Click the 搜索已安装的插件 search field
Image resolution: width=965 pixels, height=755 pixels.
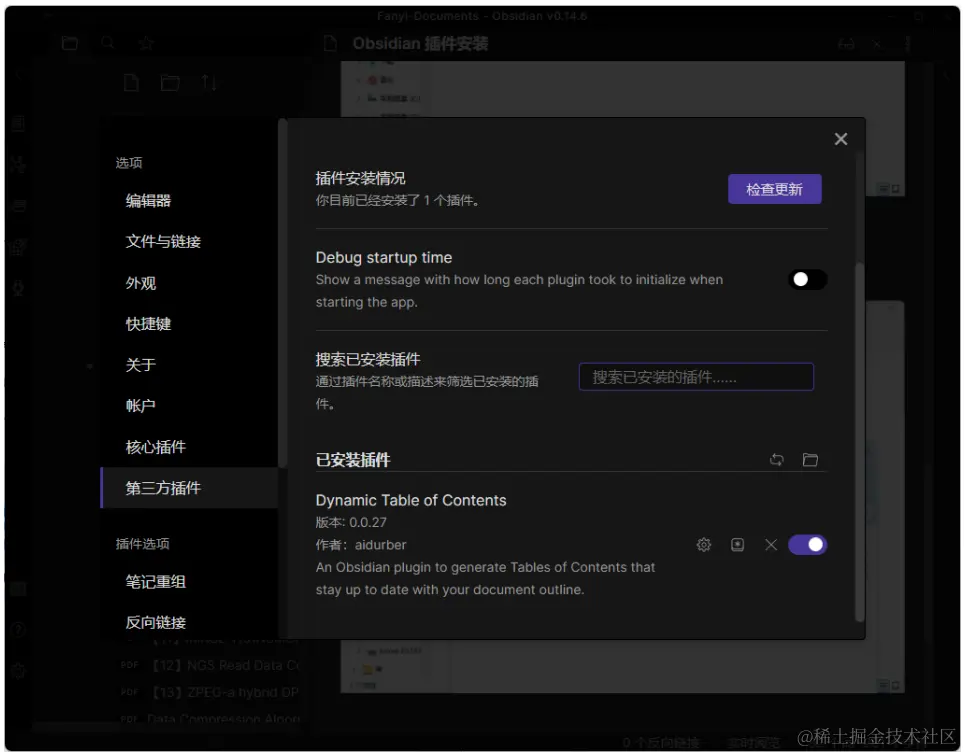(x=696, y=377)
